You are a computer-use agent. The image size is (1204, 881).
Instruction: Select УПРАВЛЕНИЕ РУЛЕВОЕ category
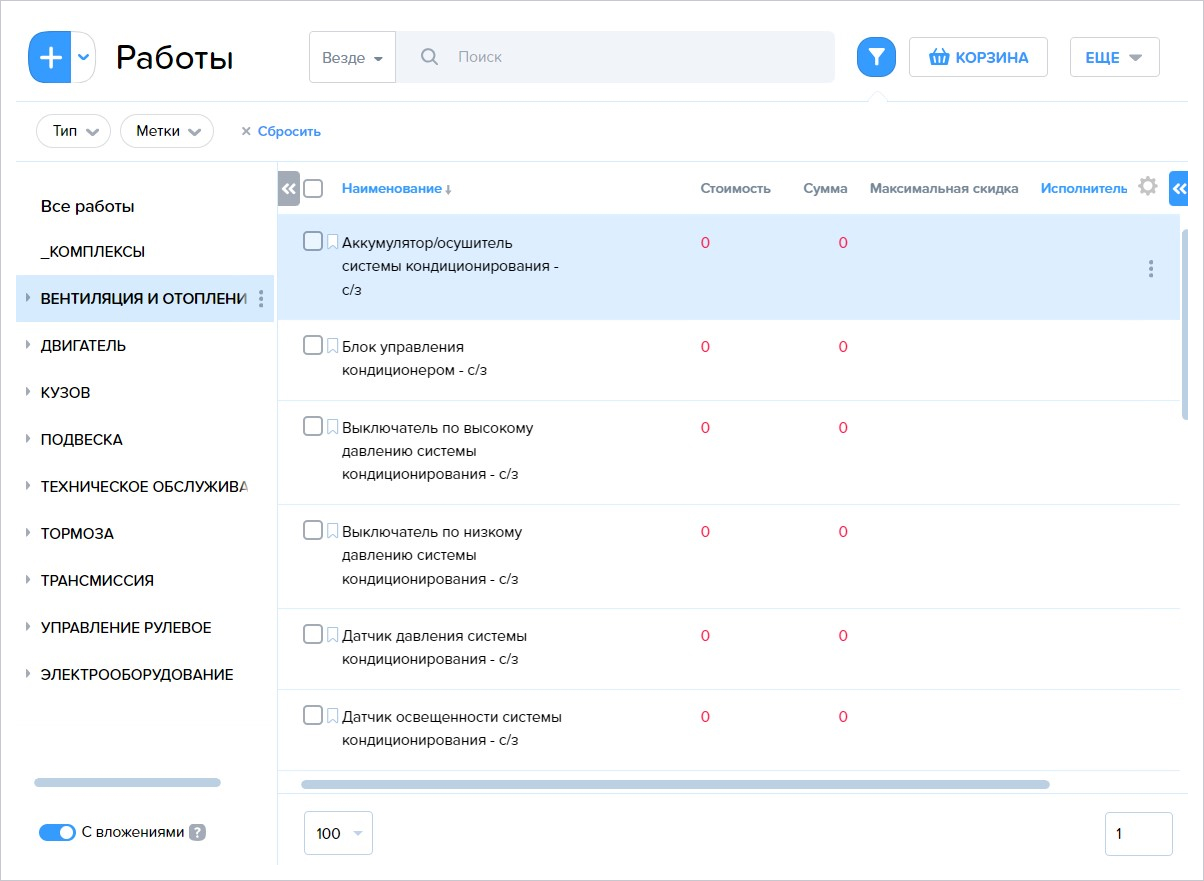point(126,627)
